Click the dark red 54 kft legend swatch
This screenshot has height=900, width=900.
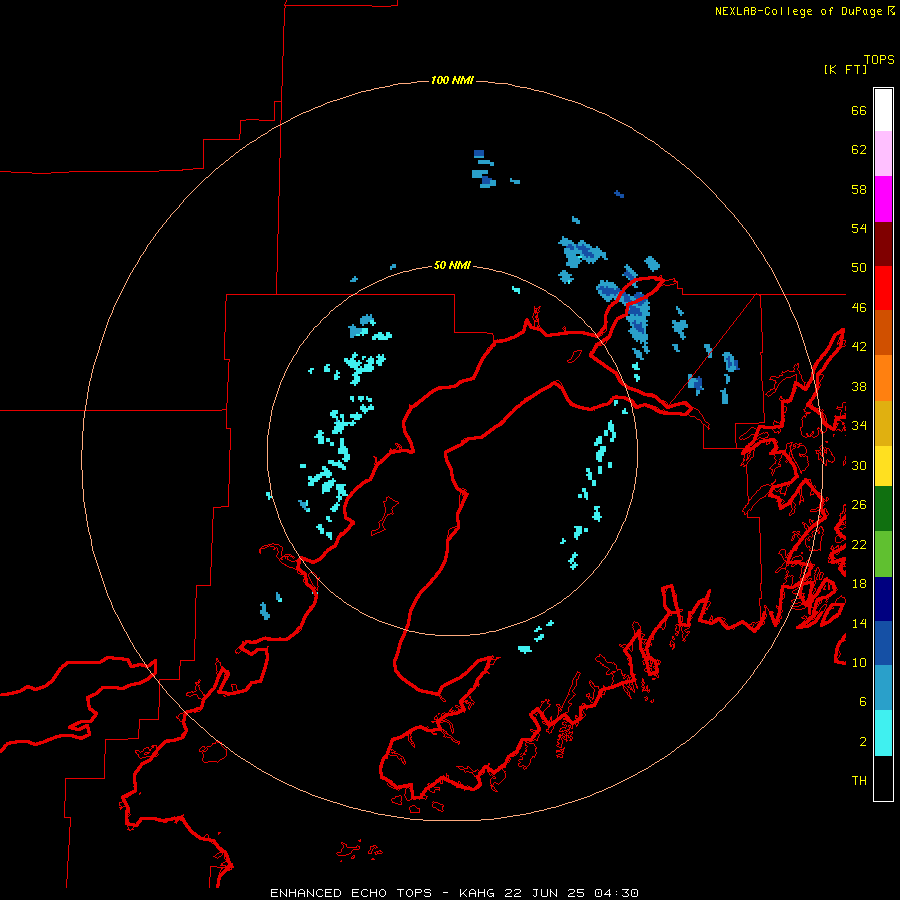tap(883, 245)
